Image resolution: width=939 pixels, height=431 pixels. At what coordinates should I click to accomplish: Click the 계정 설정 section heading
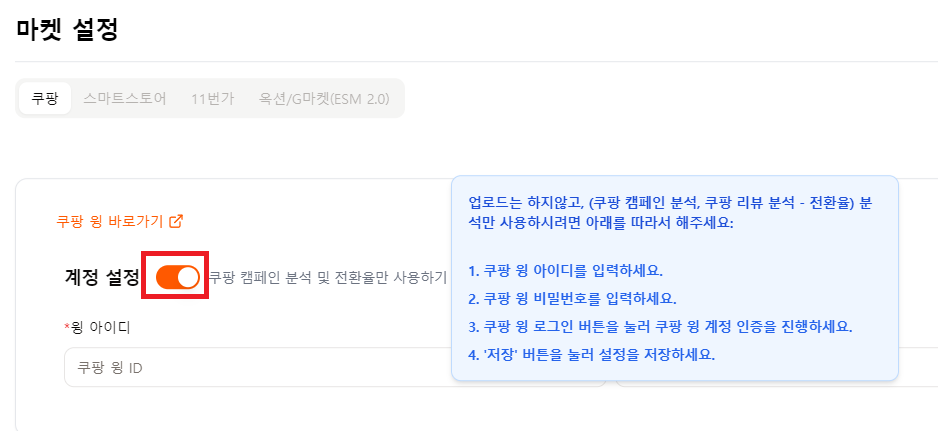pos(102,278)
